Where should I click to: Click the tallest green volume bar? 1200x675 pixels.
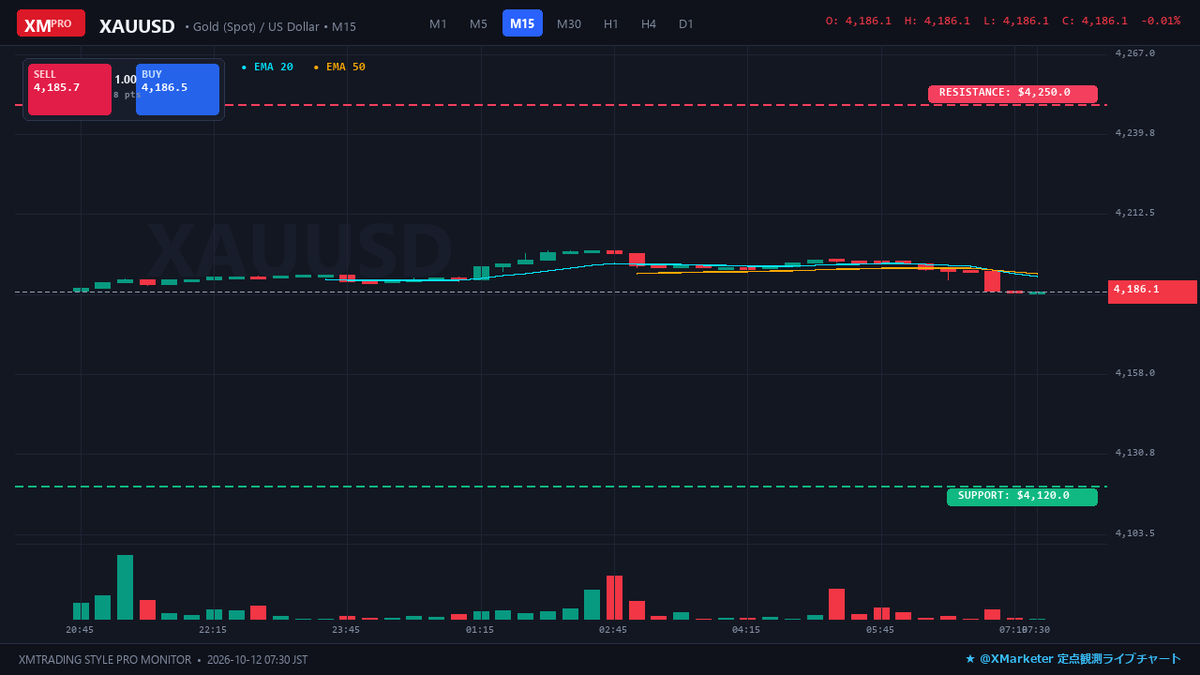coord(125,588)
